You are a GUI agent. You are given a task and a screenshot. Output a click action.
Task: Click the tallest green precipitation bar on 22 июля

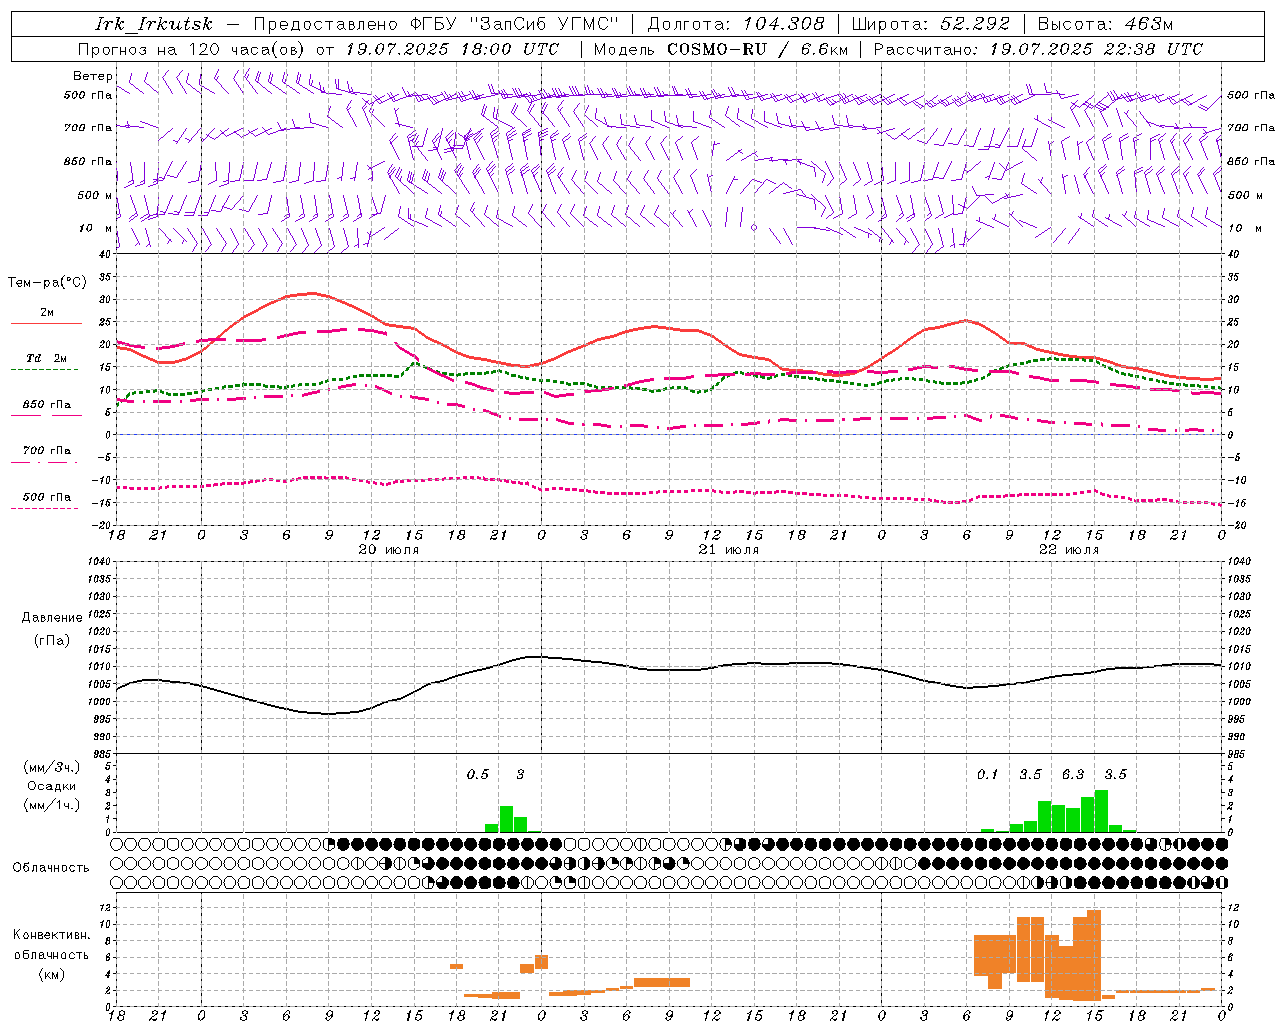click(1101, 811)
